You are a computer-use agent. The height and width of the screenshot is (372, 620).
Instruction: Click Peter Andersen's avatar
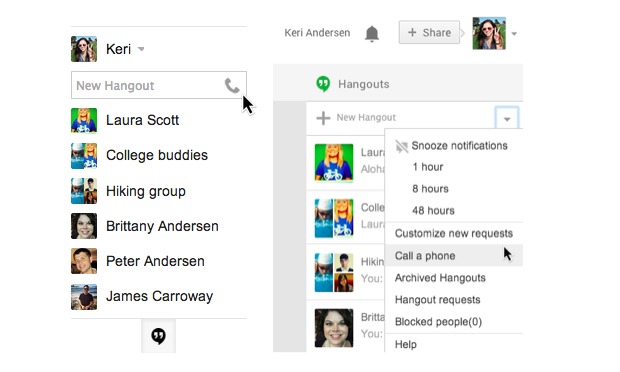84,261
